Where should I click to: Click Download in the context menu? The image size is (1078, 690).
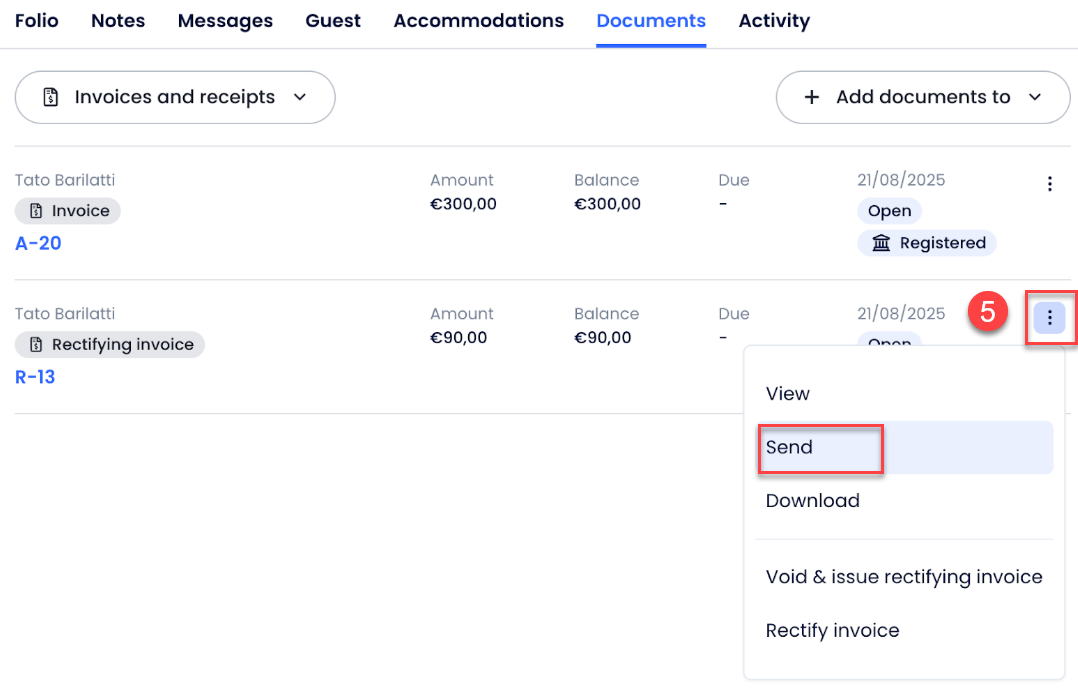(812, 501)
